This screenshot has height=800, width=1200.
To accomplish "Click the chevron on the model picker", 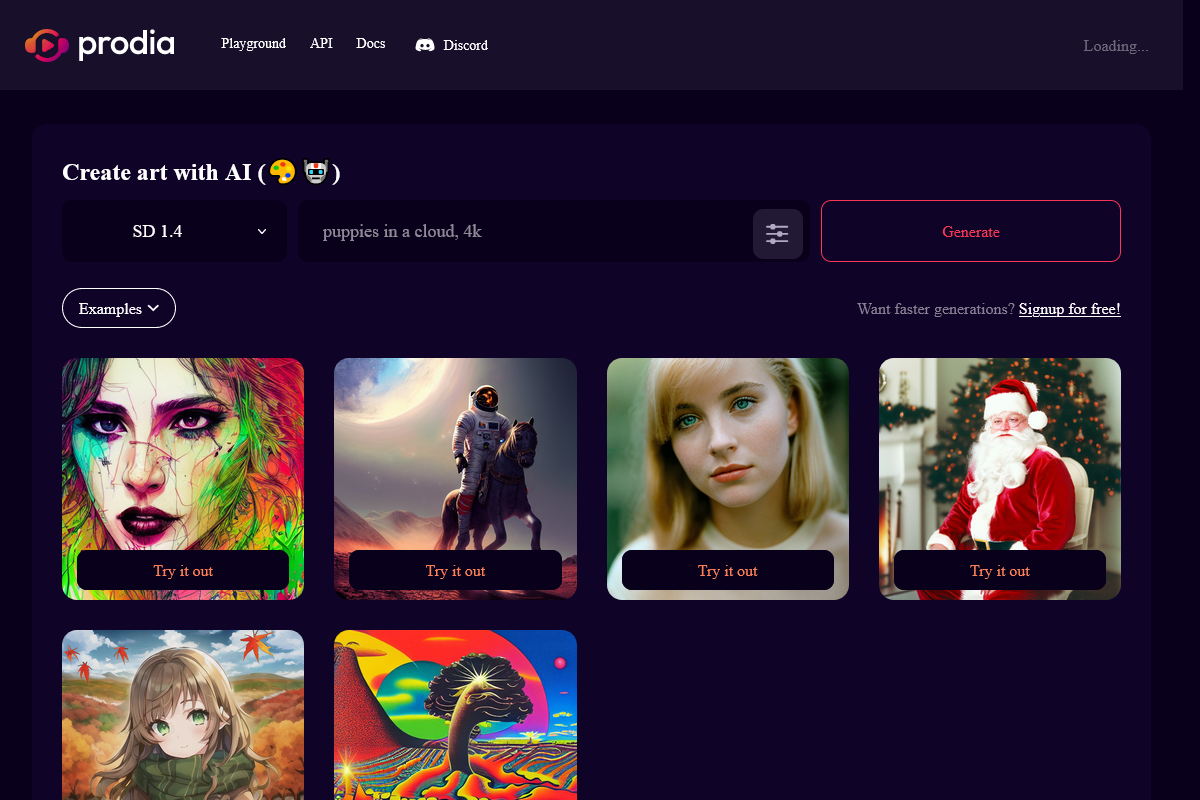I will pyautogui.click(x=261, y=231).
